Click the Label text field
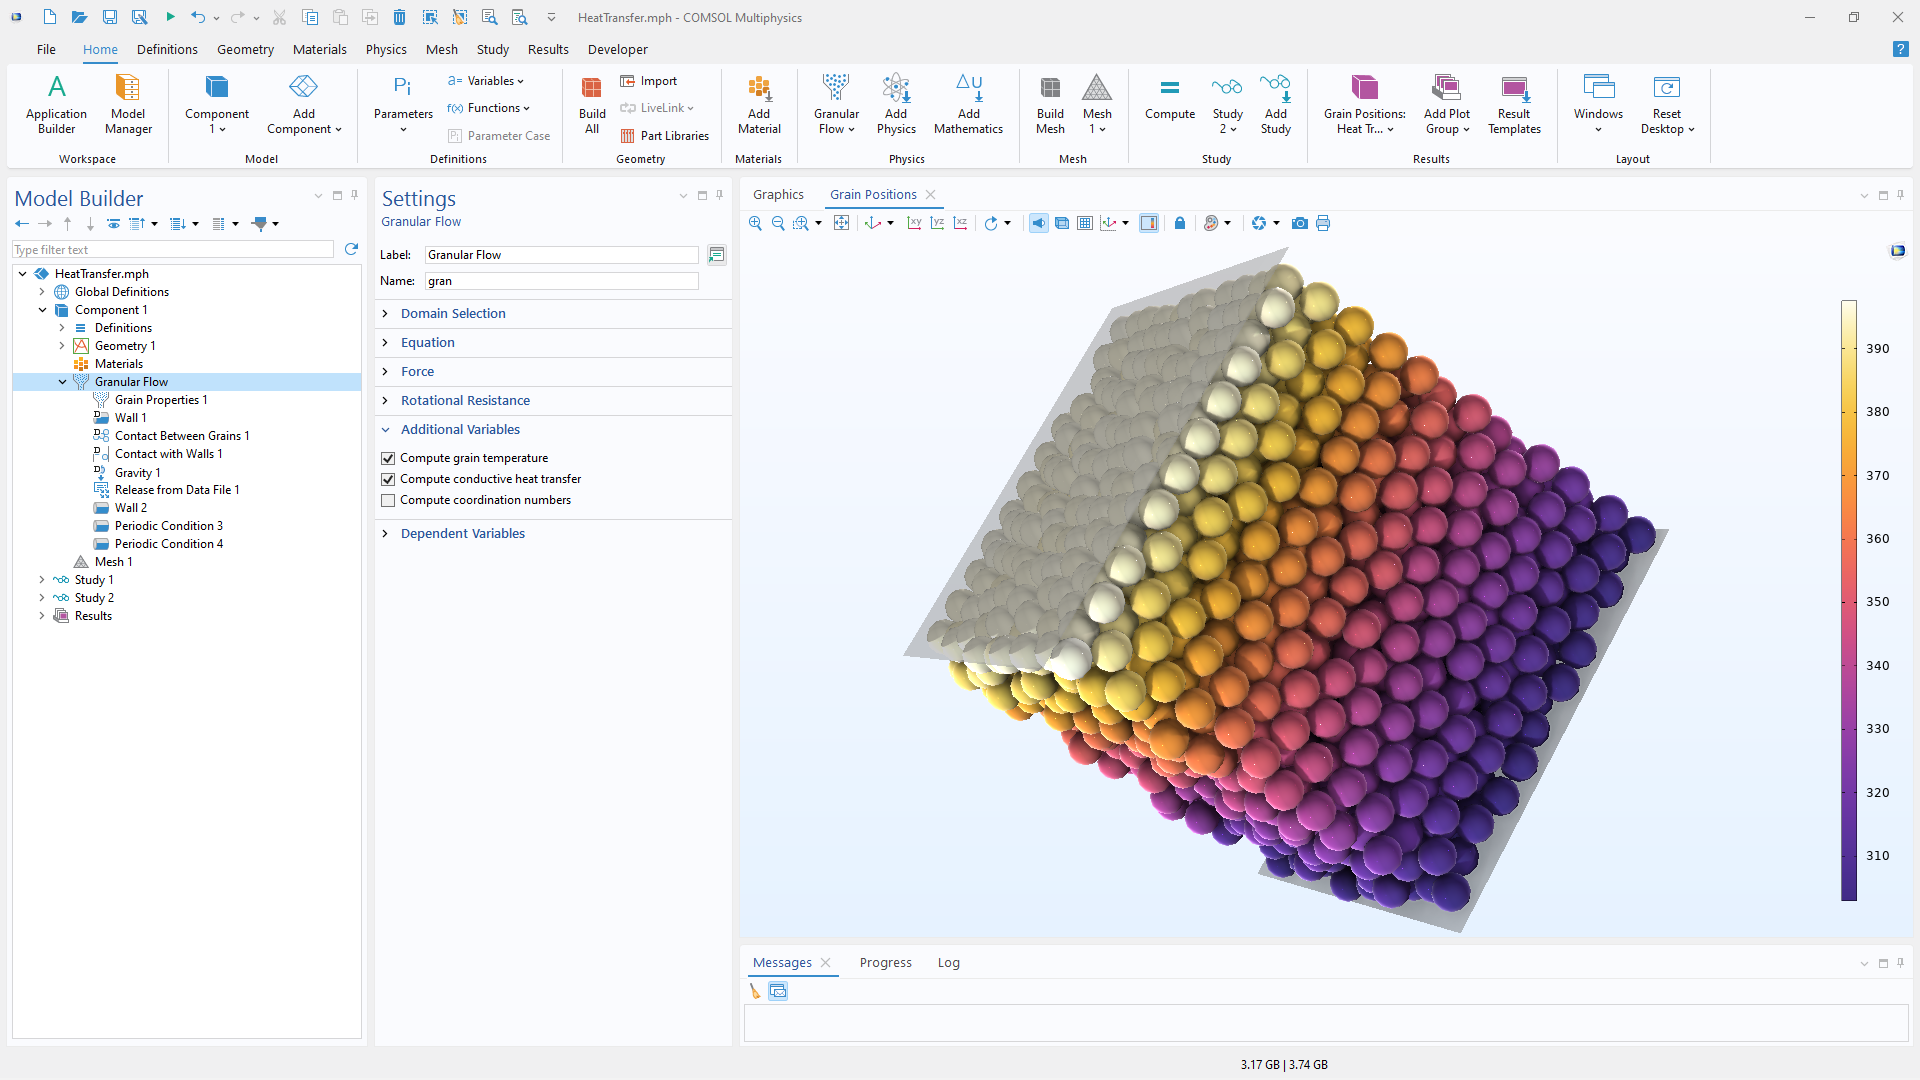 click(561, 255)
